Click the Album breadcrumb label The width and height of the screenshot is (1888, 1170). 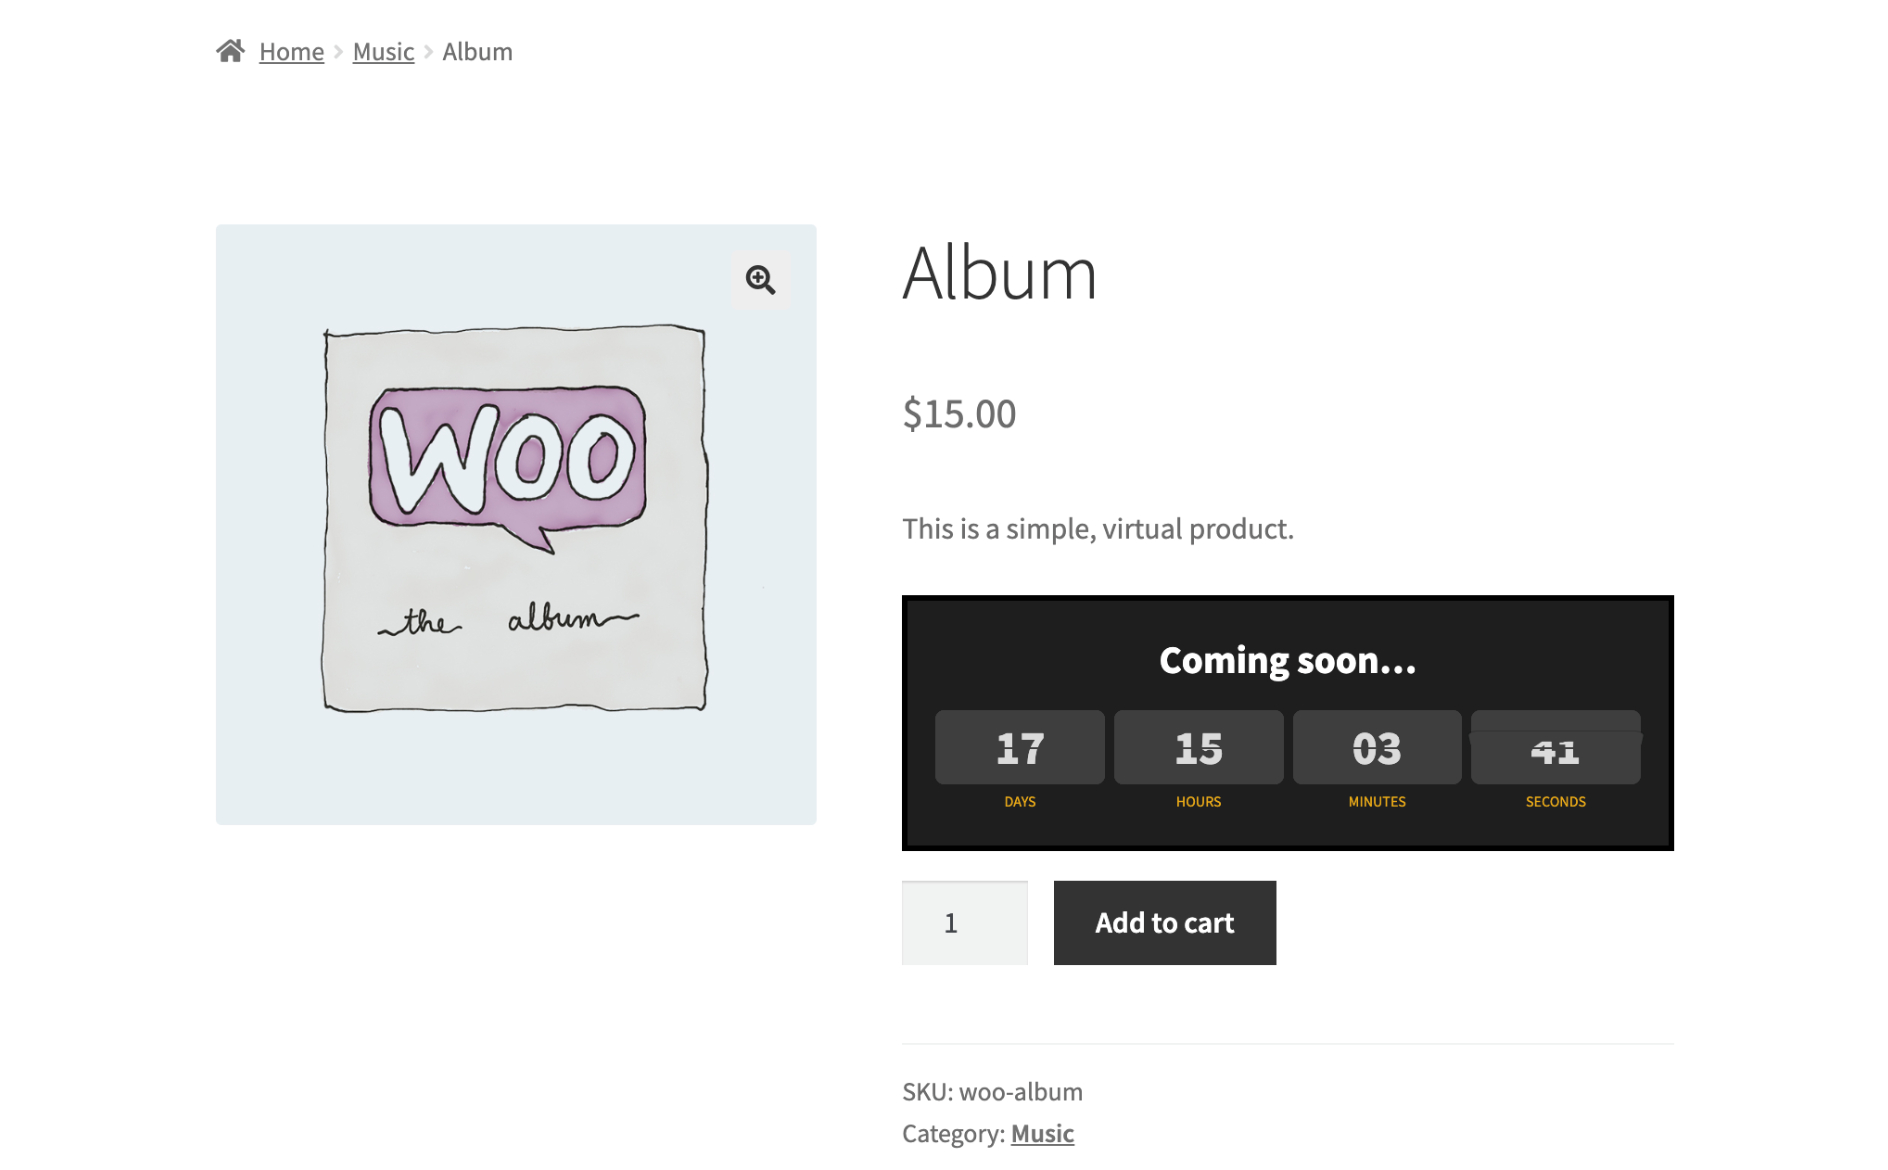[x=477, y=51]
